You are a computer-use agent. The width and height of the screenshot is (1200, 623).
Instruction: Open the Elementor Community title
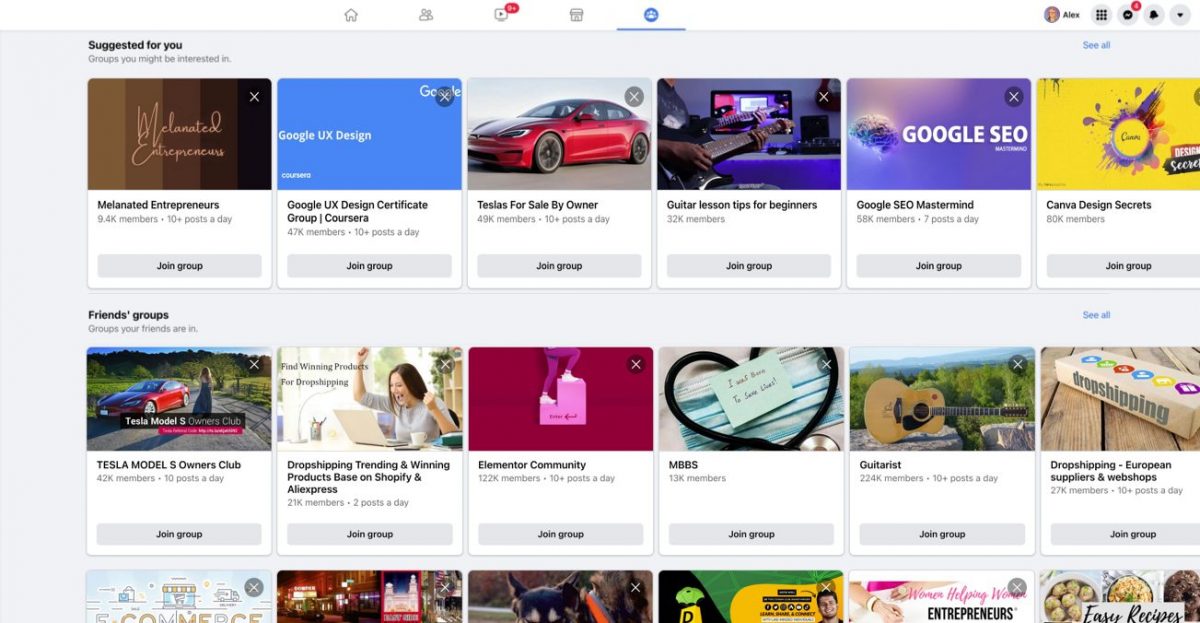pyautogui.click(x=532, y=465)
